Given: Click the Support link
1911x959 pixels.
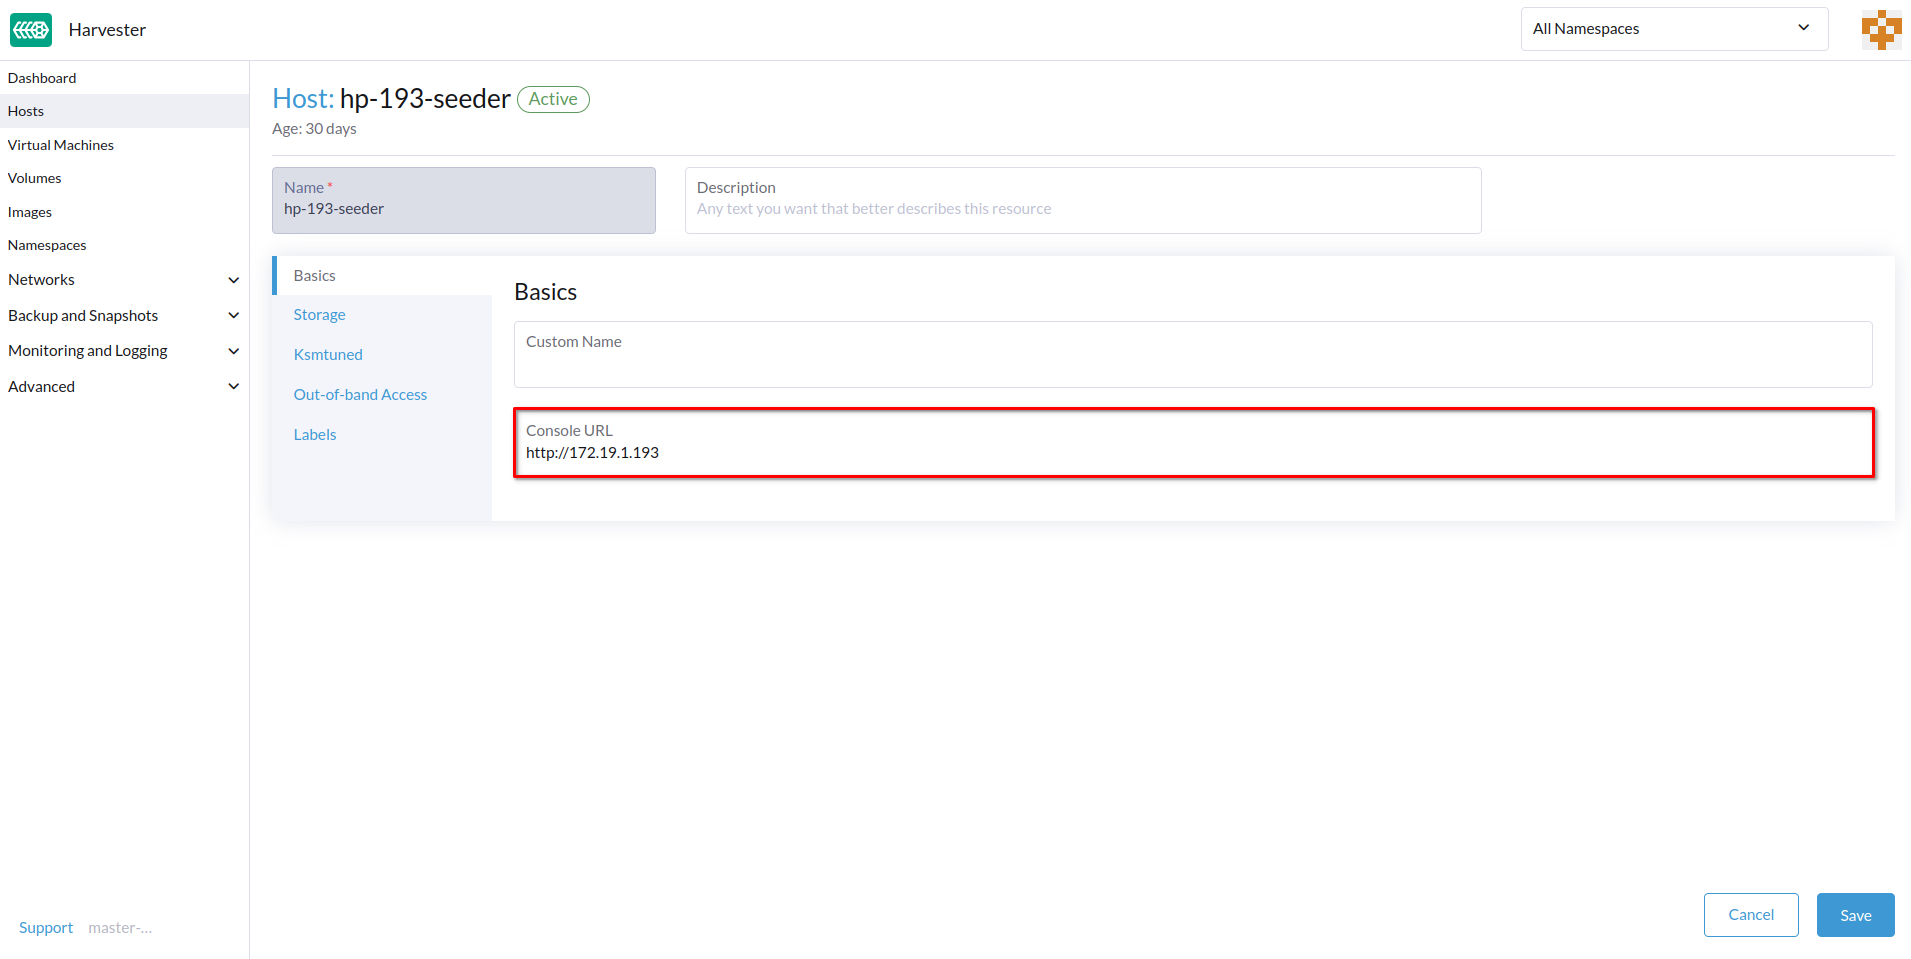Looking at the screenshot, I should click(45, 927).
